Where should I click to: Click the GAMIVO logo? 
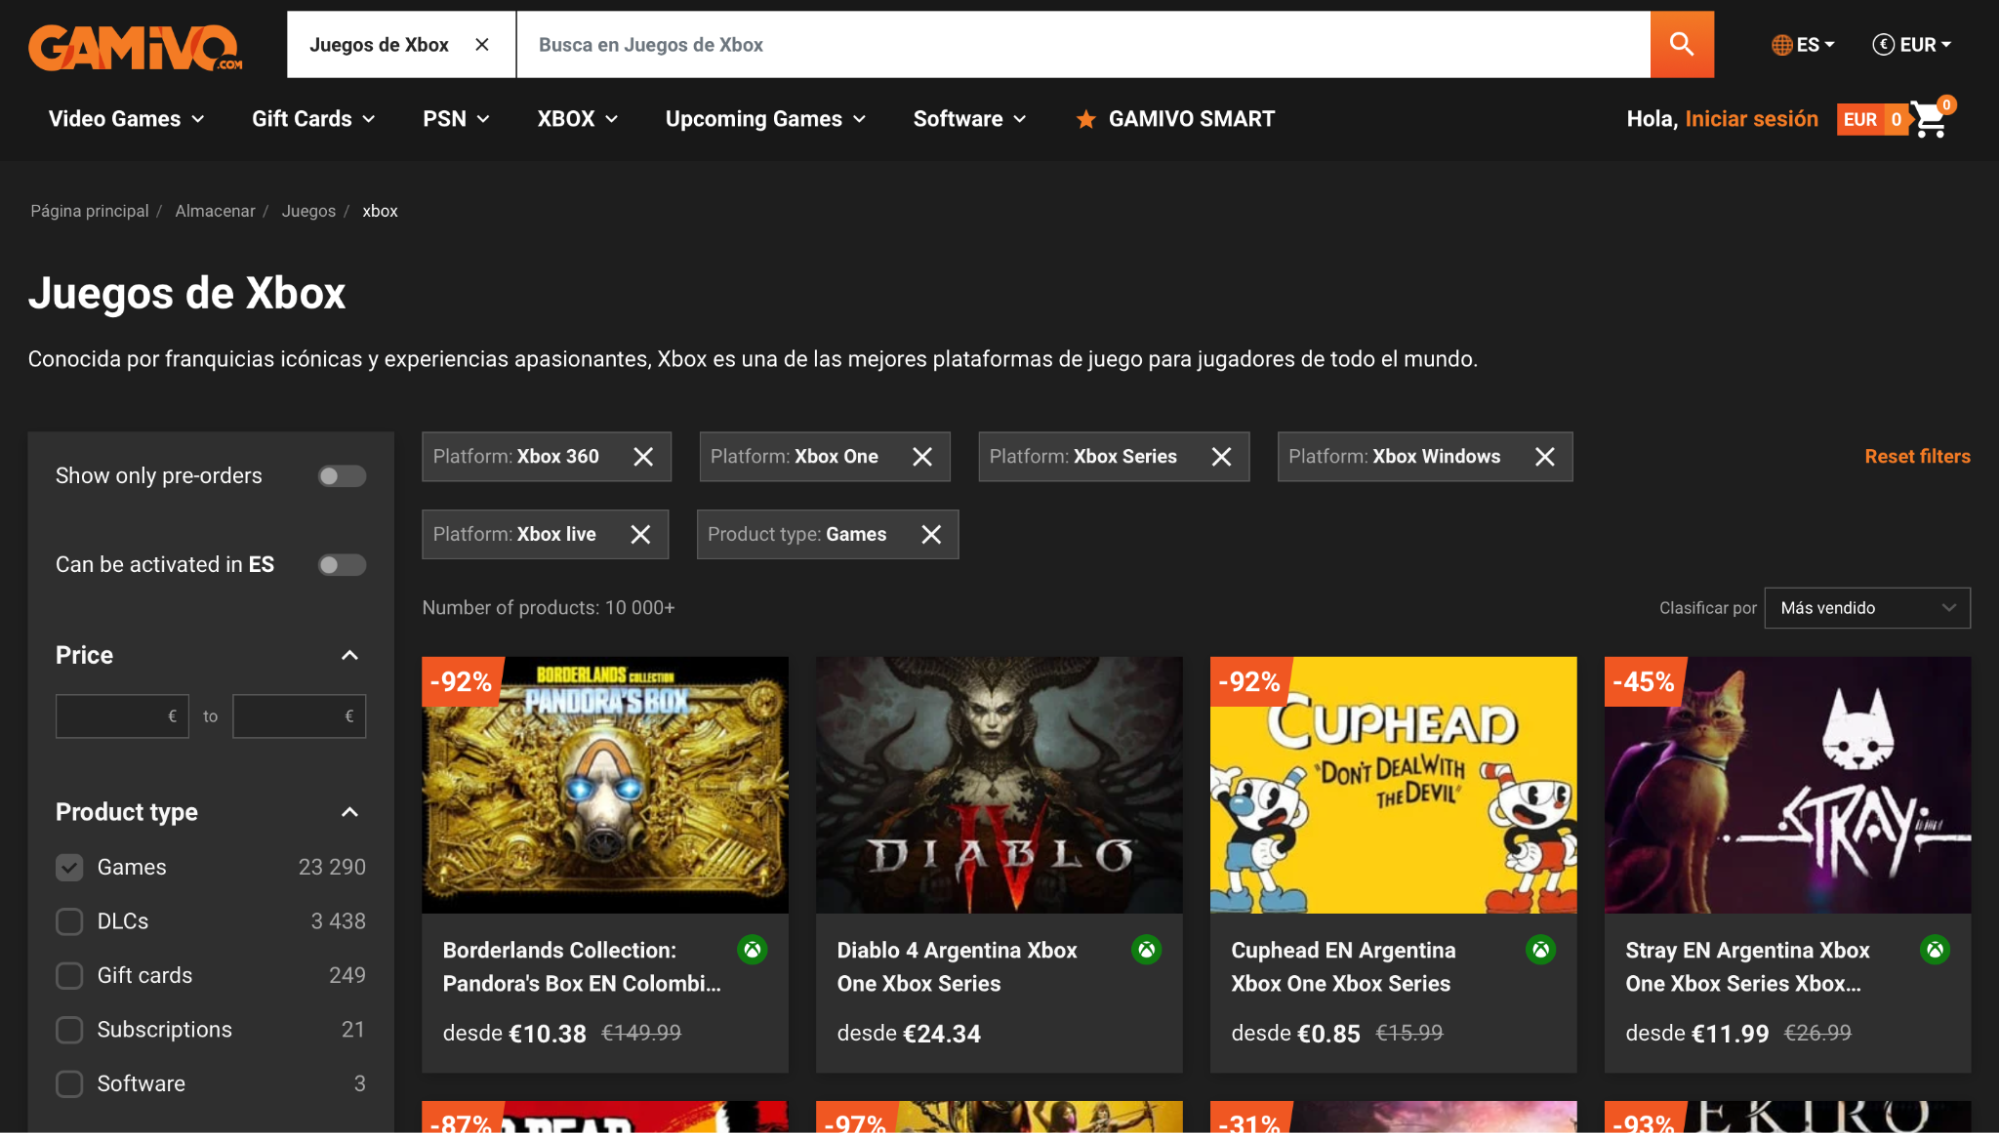(x=135, y=47)
